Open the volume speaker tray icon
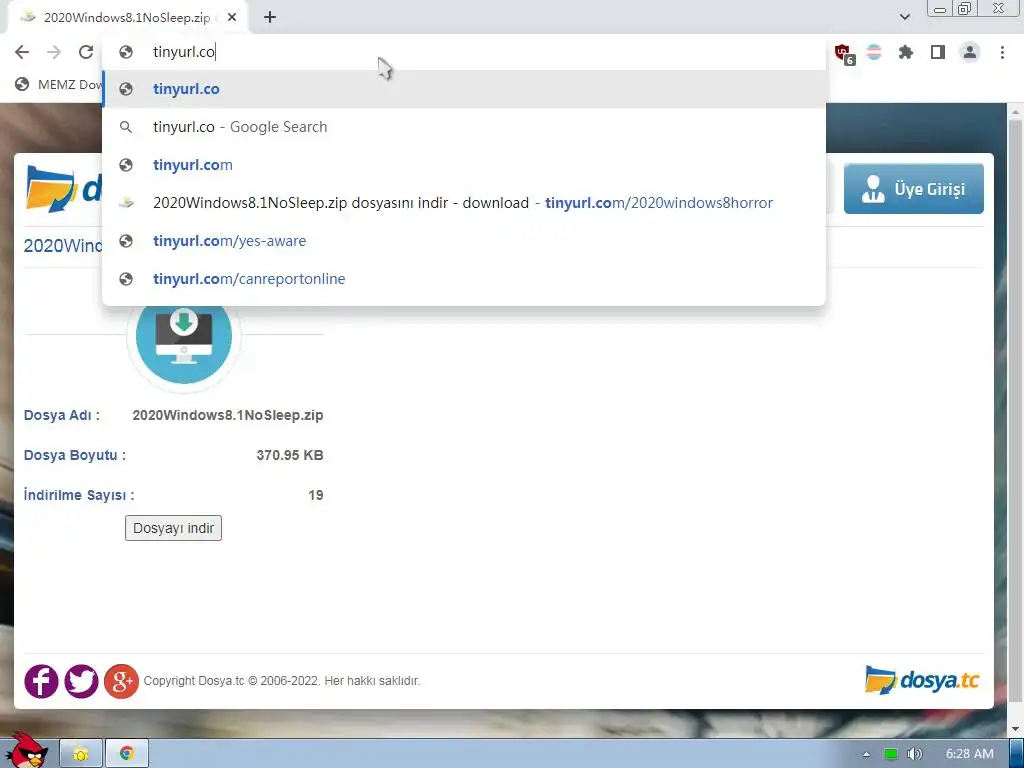Image resolution: width=1024 pixels, height=768 pixels. [x=915, y=754]
